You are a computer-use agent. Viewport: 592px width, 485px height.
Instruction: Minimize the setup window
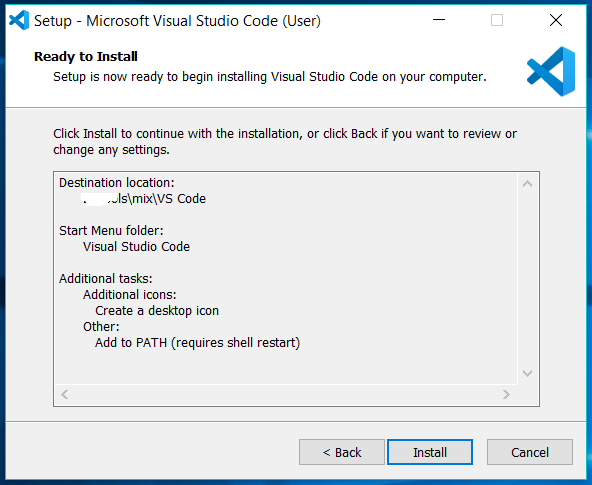(x=439, y=20)
